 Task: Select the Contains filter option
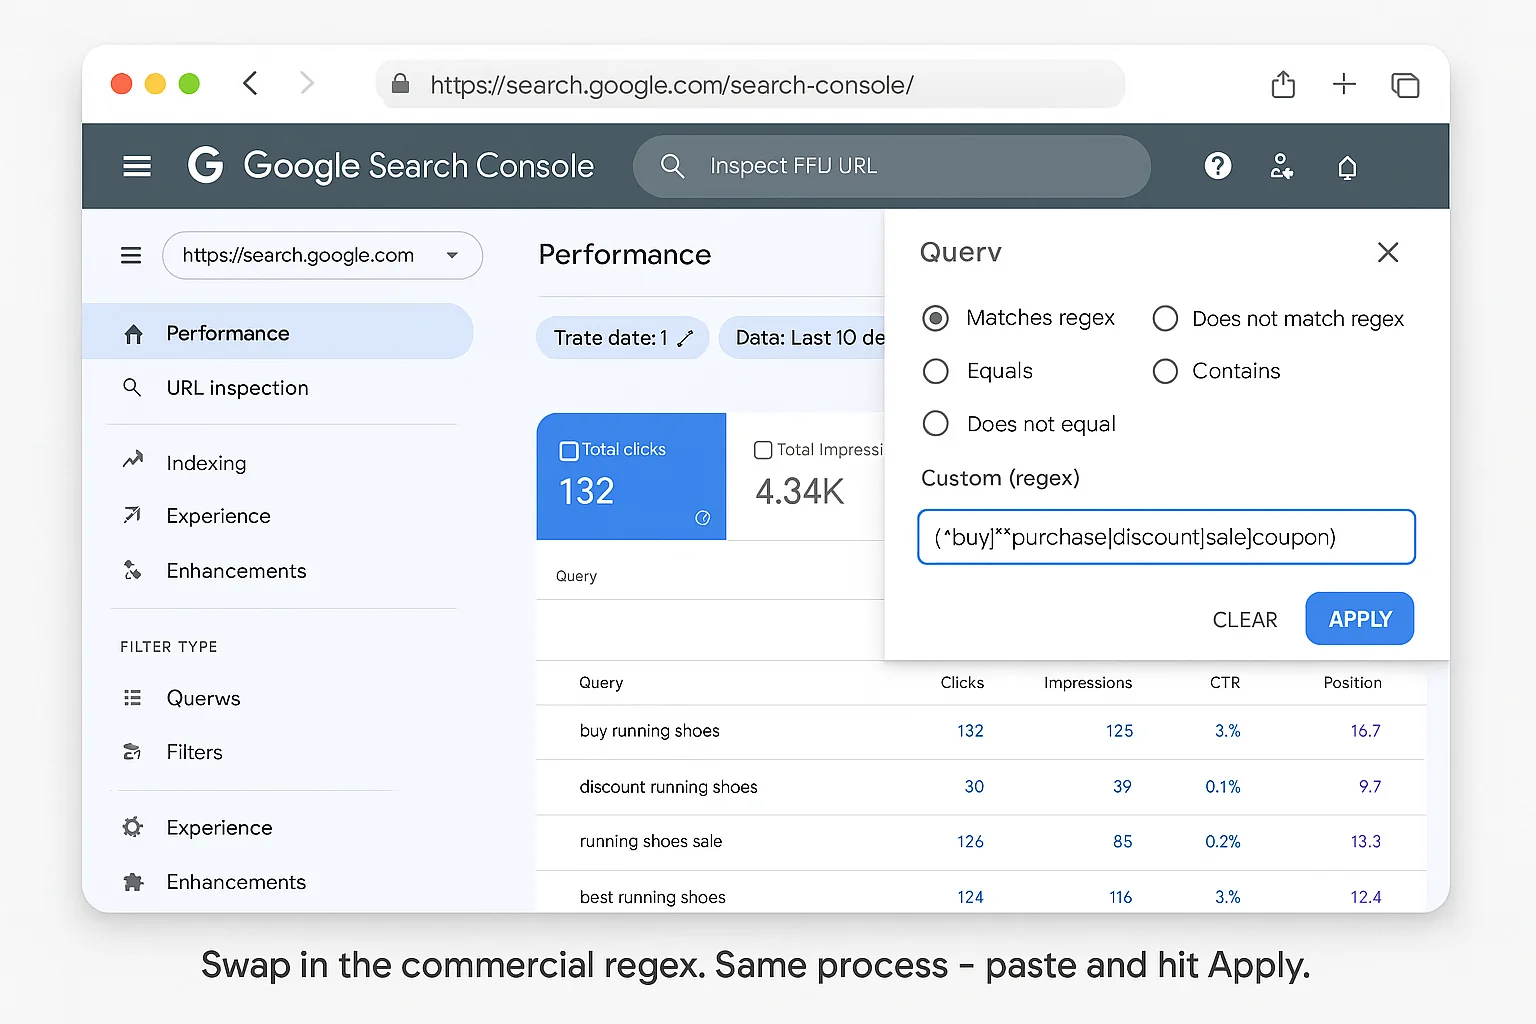pos(1165,371)
